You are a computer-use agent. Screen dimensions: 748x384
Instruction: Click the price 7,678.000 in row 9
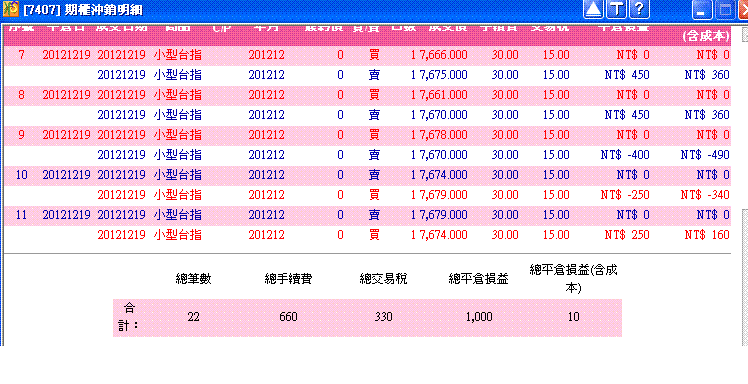click(x=443, y=135)
